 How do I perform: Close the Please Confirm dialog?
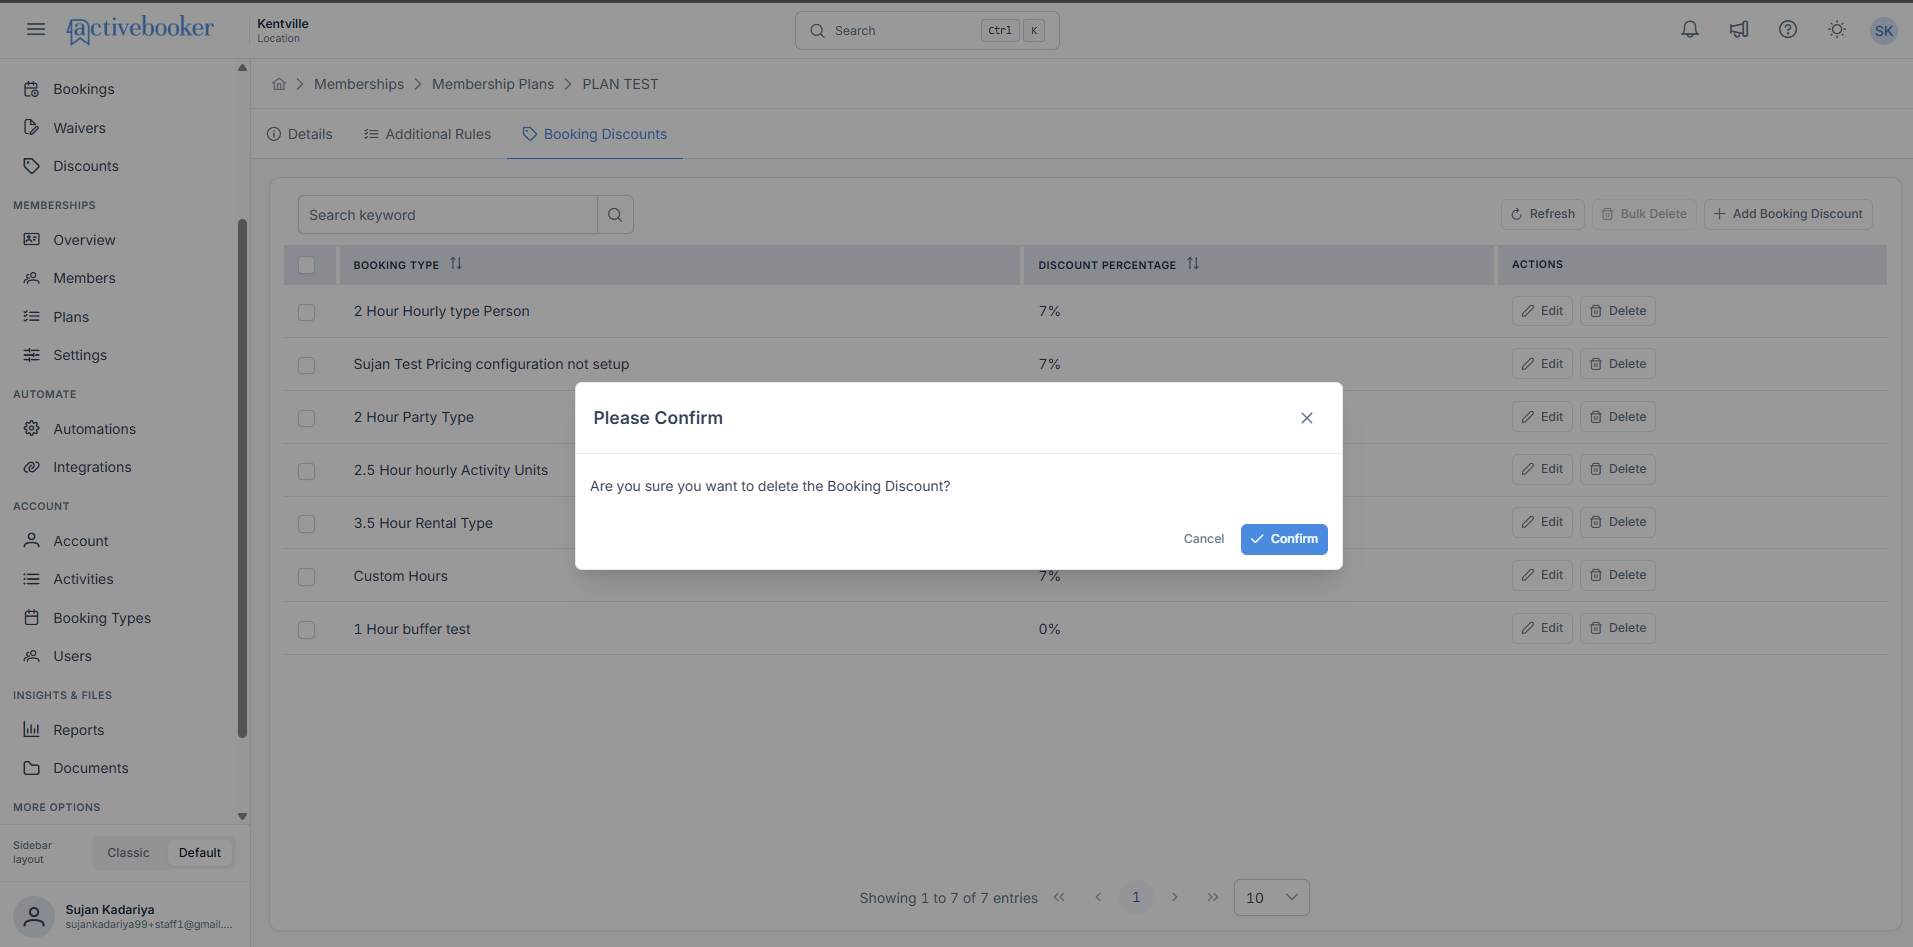click(x=1307, y=418)
